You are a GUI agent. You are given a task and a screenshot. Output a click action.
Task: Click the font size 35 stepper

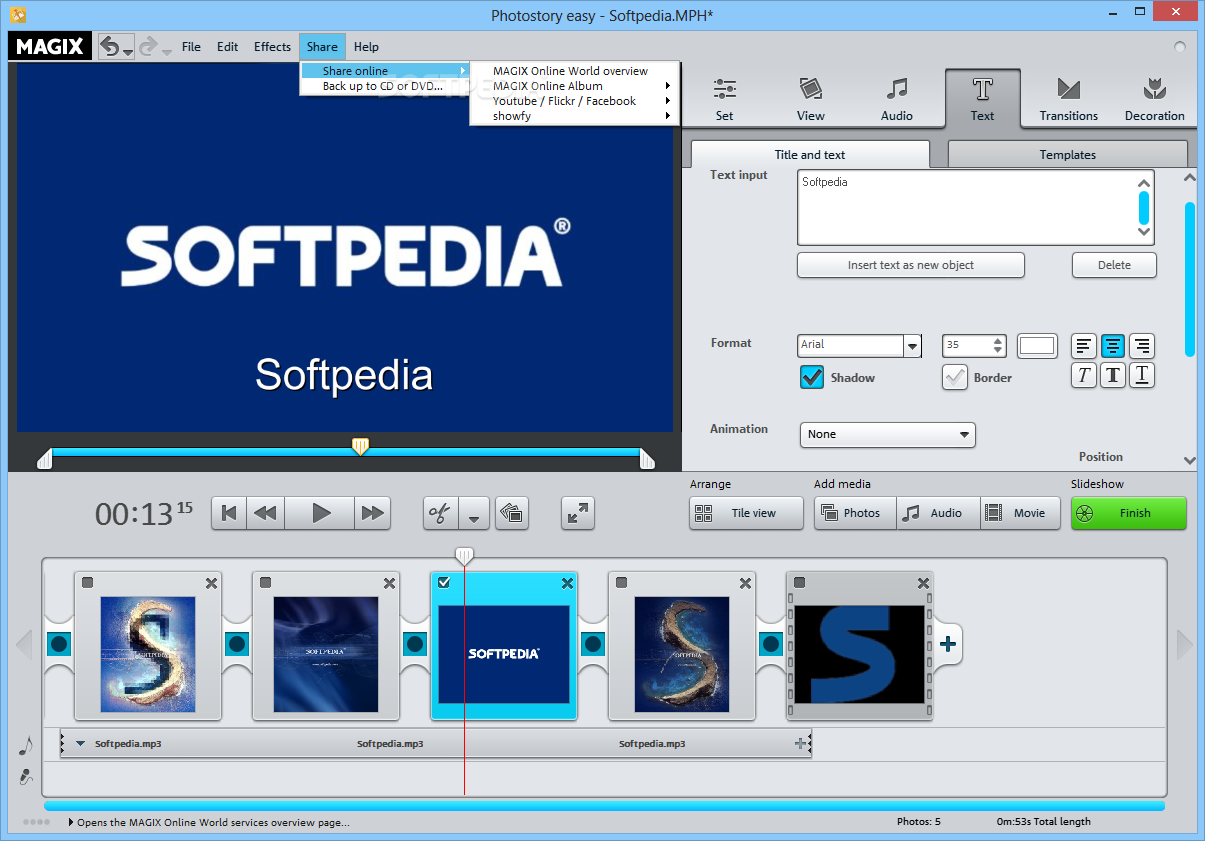tap(998, 345)
